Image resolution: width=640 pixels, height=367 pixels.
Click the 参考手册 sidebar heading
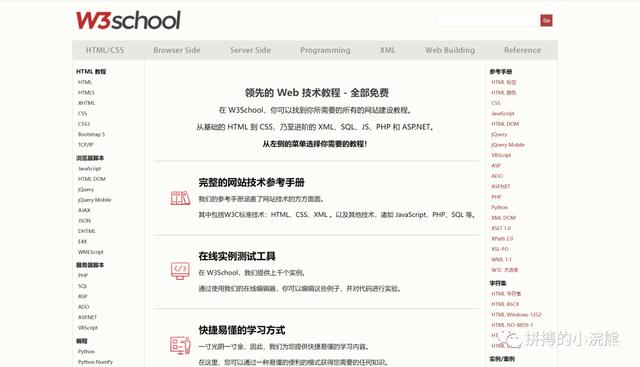(x=501, y=71)
